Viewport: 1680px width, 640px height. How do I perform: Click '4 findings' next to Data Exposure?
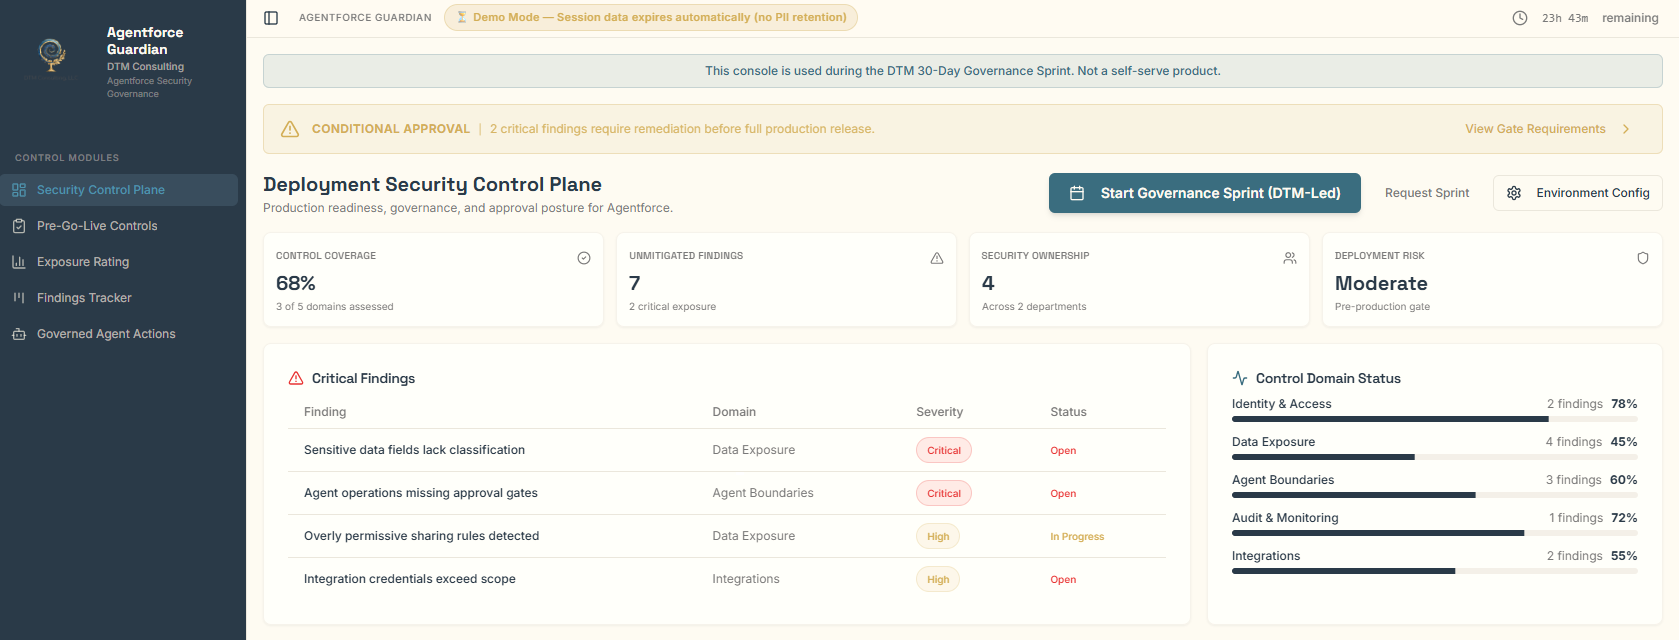(x=1574, y=442)
